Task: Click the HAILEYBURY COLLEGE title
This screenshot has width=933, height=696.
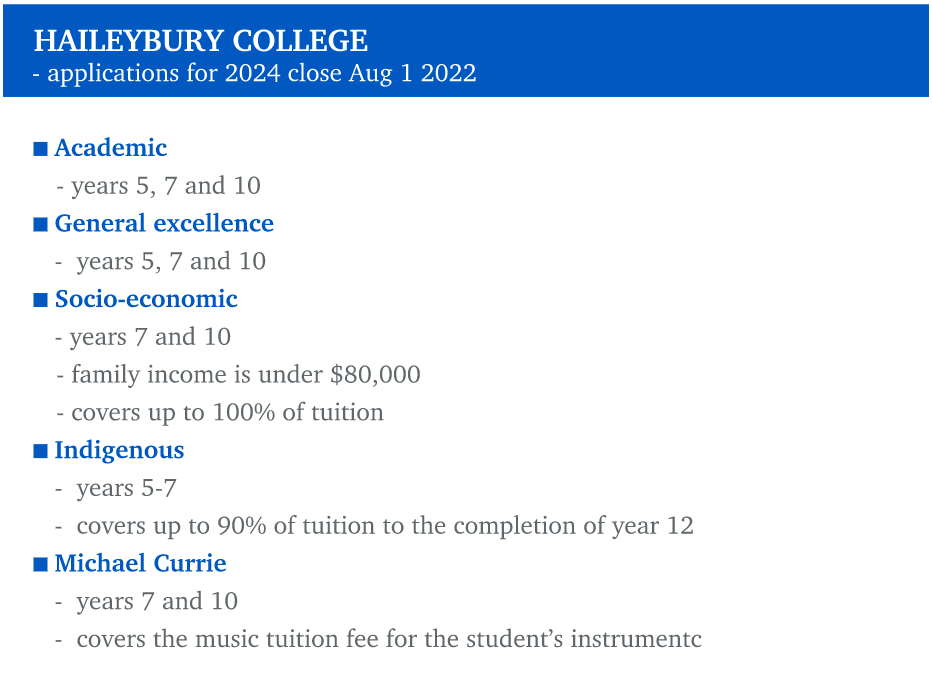Action: [201, 41]
